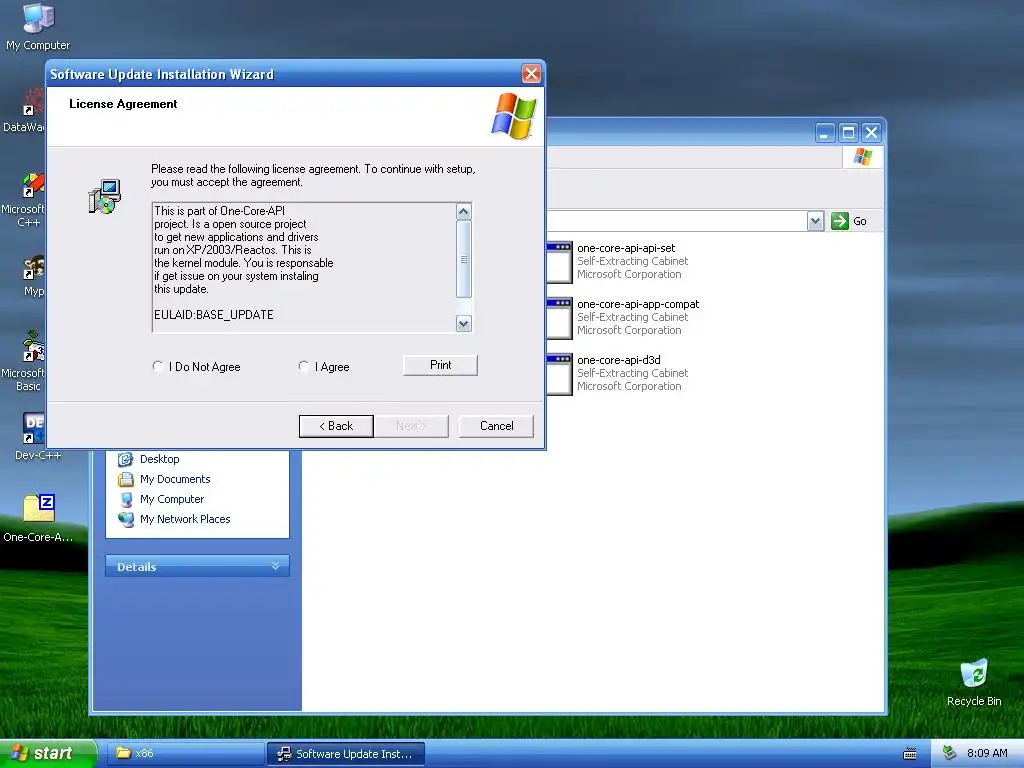Open My Network Places link in sidebar
The width and height of the screenshot is (1024, 768).
coord(185,520)
